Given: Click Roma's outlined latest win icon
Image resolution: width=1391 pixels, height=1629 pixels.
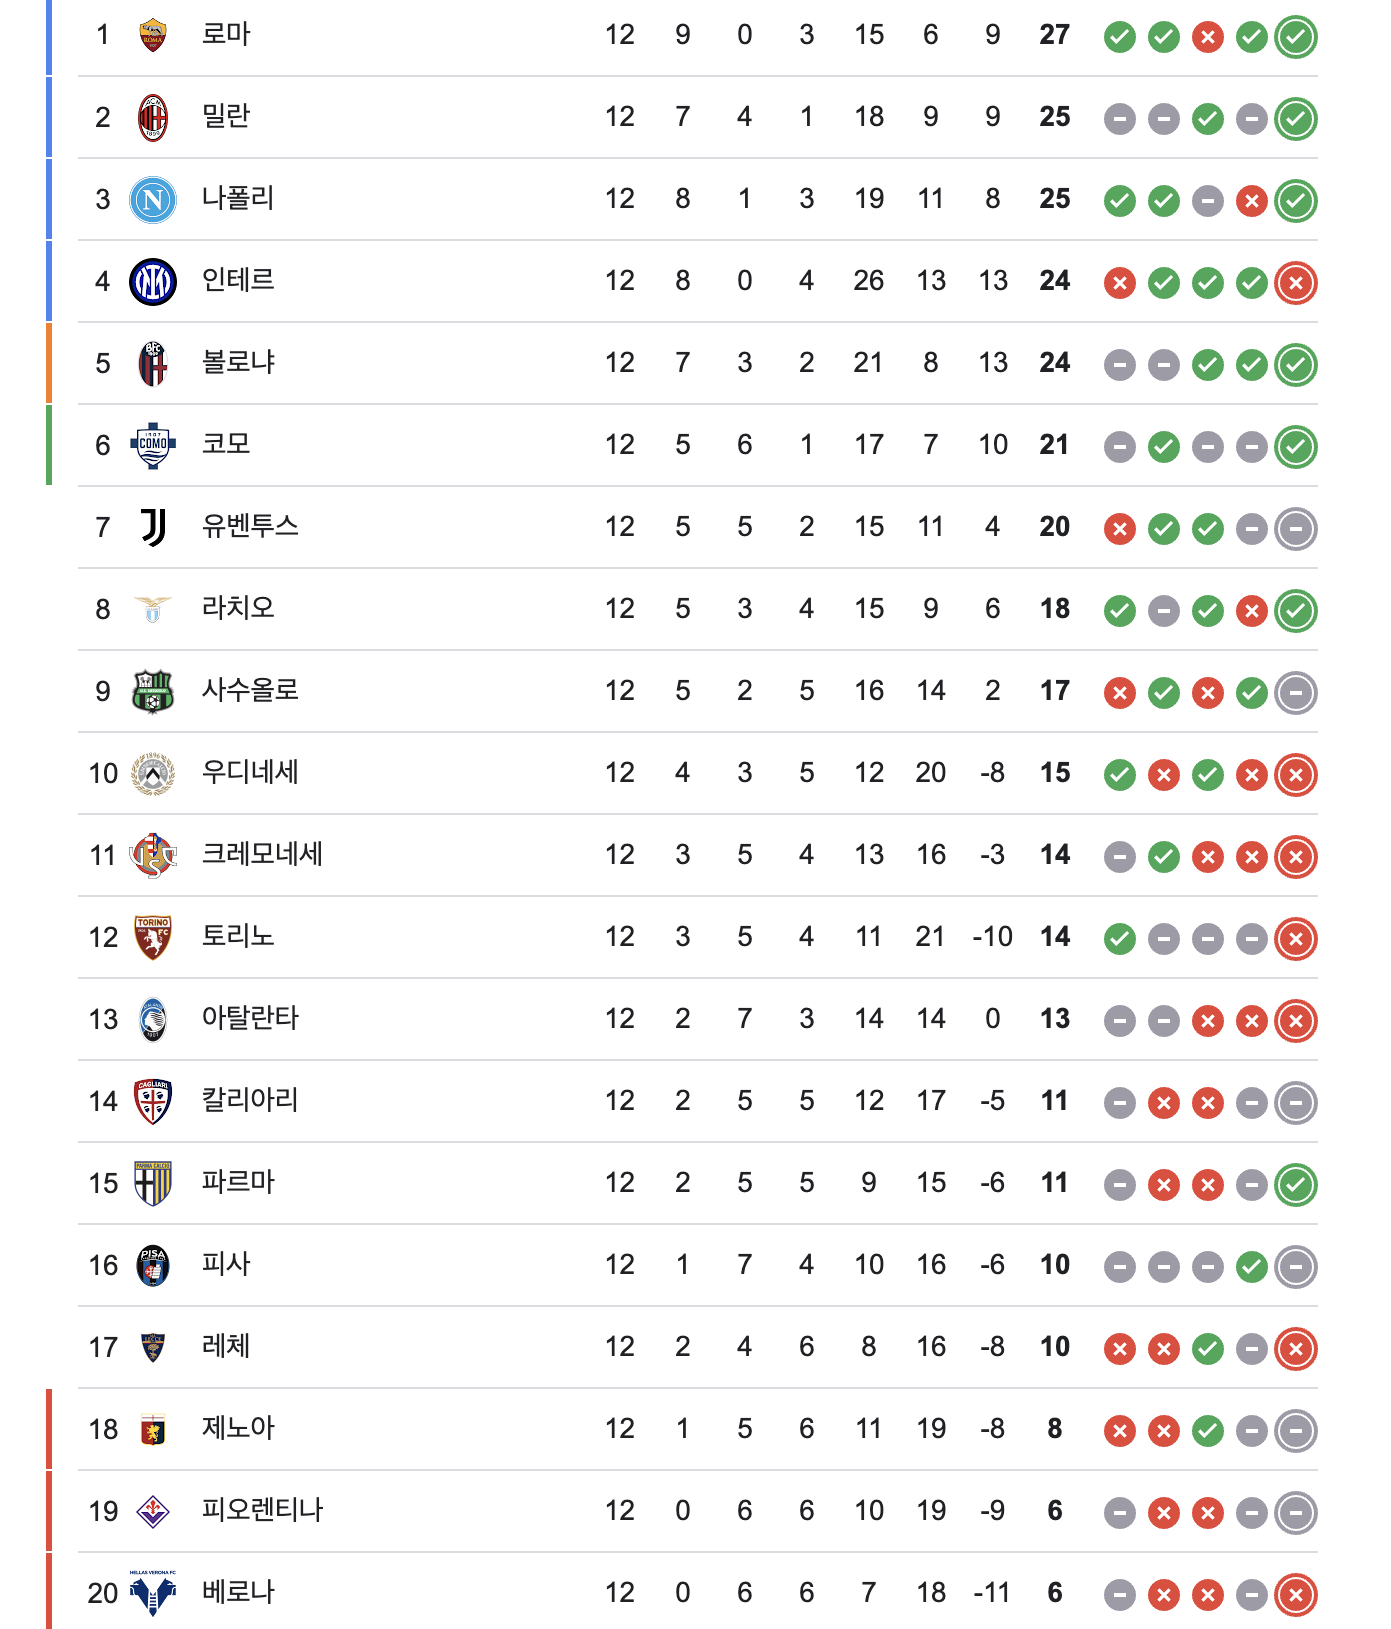Looking at the screenshot, I should [1296, 37].
